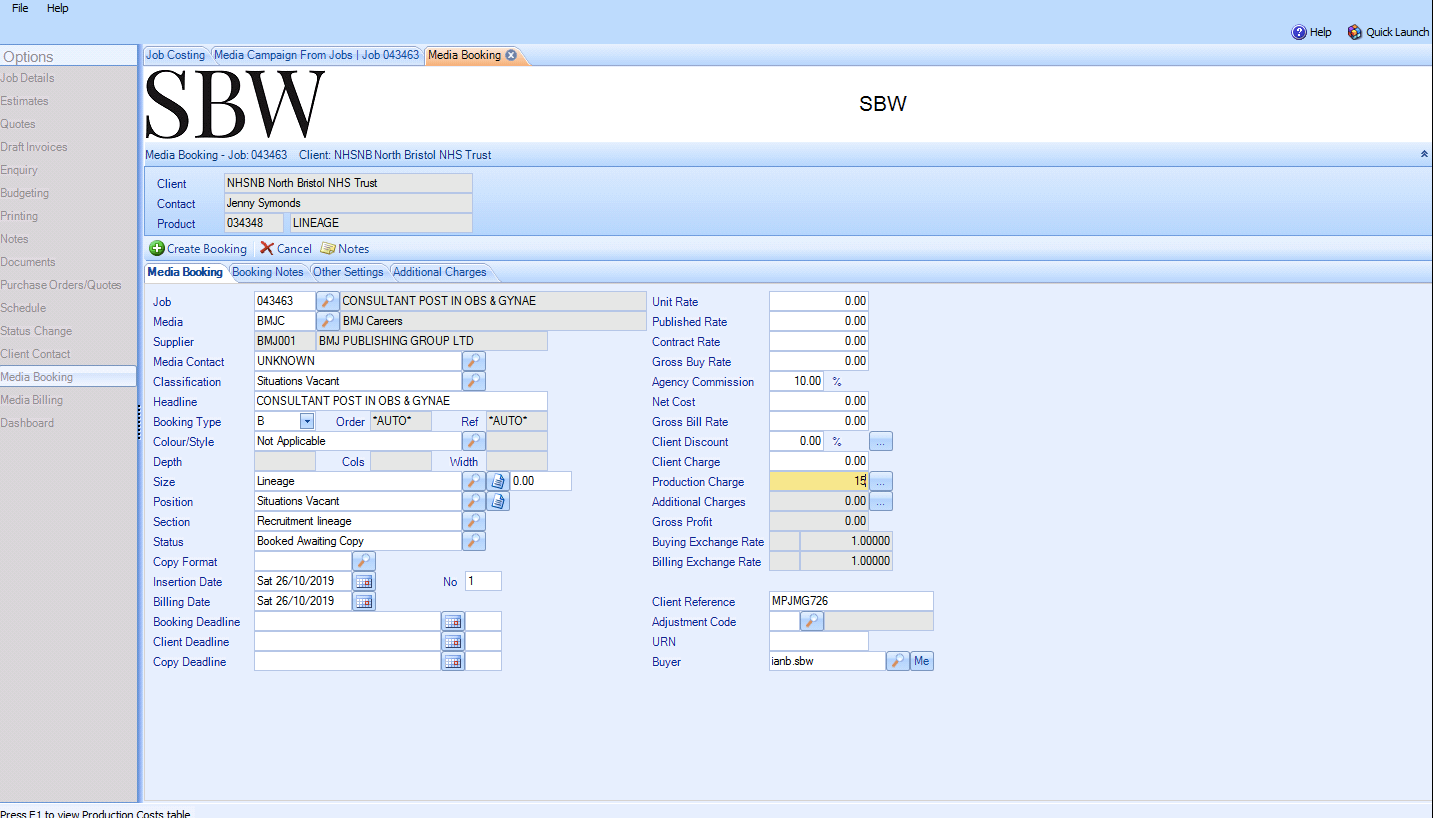Select Media Billing in Options sidebar
The width and height of the screenshot is (1433, 818).
[x=32, y=400]
